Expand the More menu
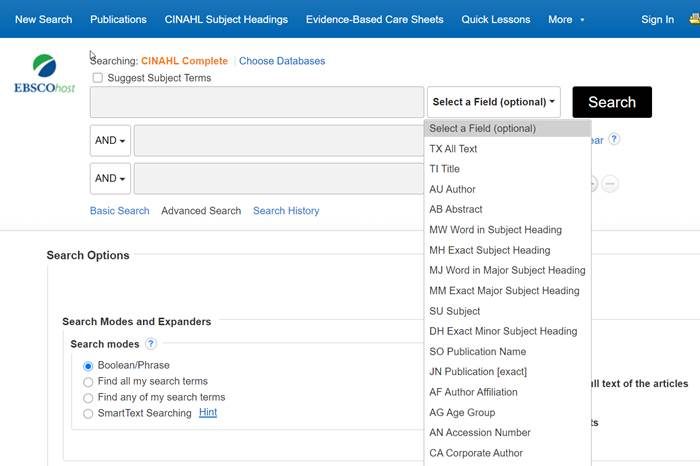This screenshot has width=700, height=466. pyautogui.click(x=566, y=20)
